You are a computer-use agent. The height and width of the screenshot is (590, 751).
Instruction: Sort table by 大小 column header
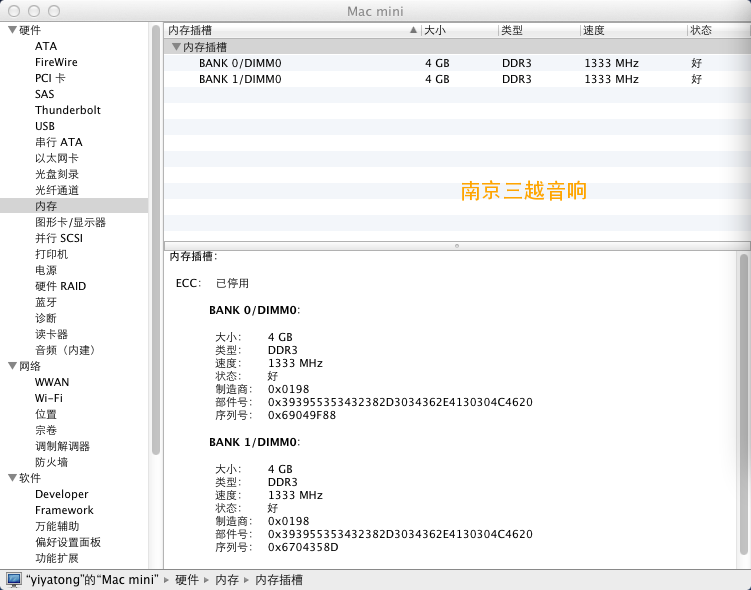click(459, 30)
